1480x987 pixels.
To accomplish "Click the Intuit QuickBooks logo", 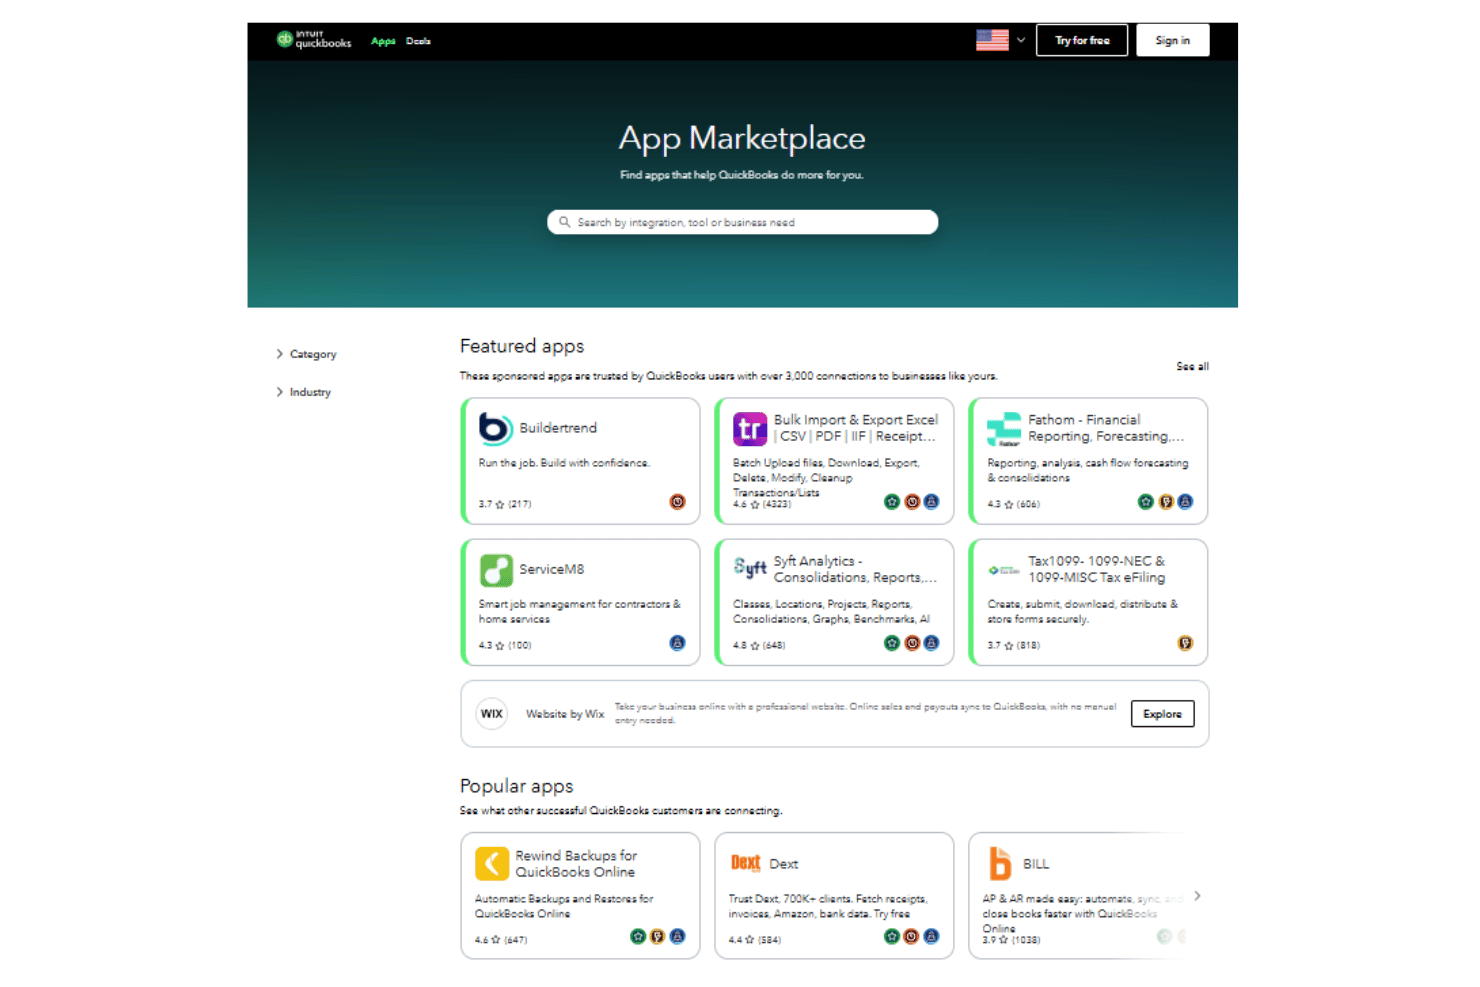I will click(x=314, y=40).
